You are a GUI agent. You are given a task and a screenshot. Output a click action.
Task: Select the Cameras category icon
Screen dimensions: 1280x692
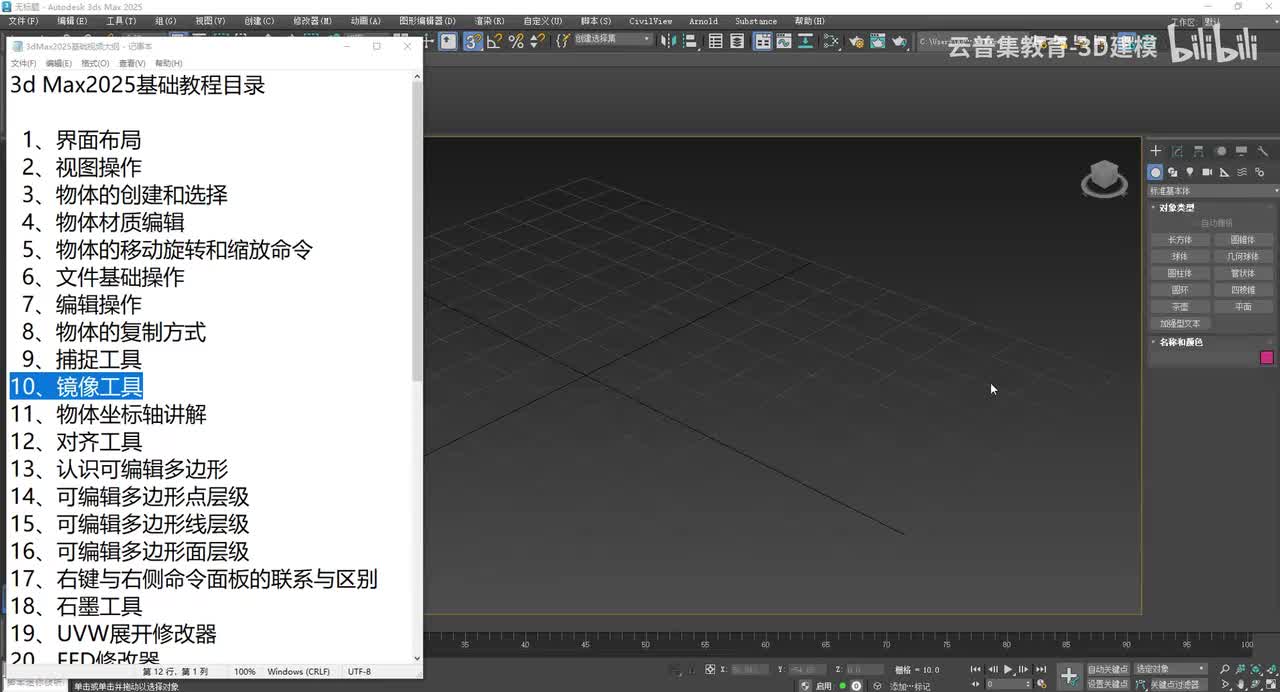pos(1207,172)
